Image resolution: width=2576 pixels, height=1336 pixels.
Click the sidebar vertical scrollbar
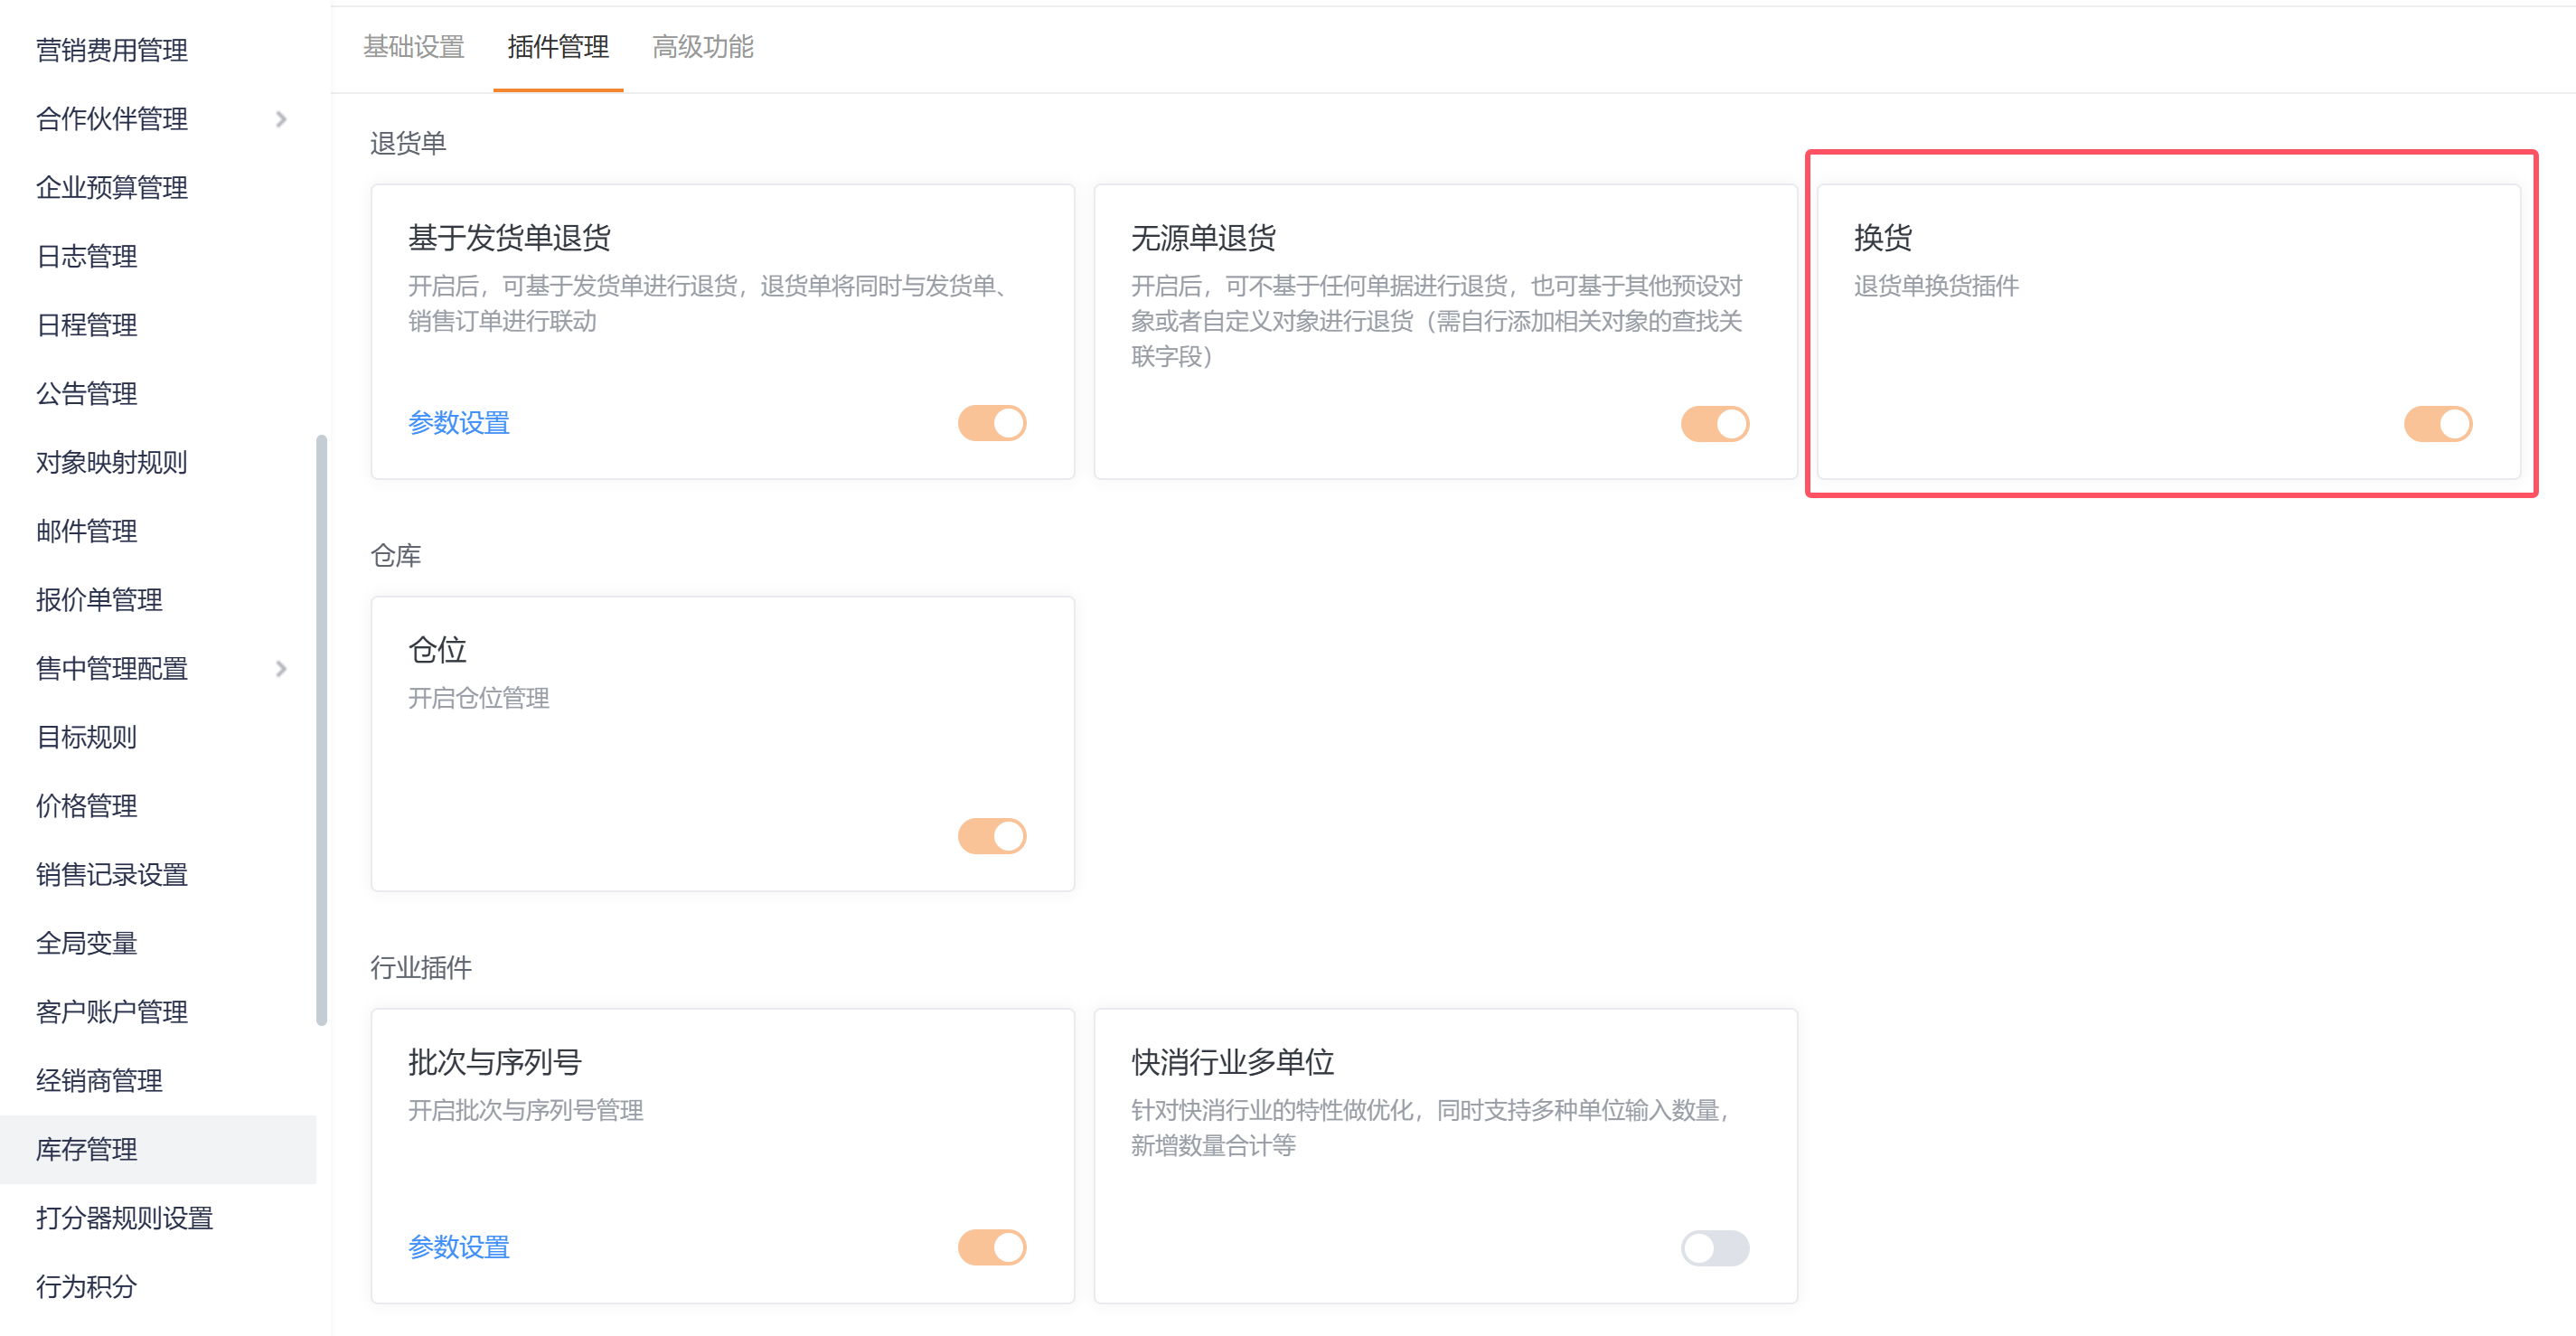[x=321, y=730]
